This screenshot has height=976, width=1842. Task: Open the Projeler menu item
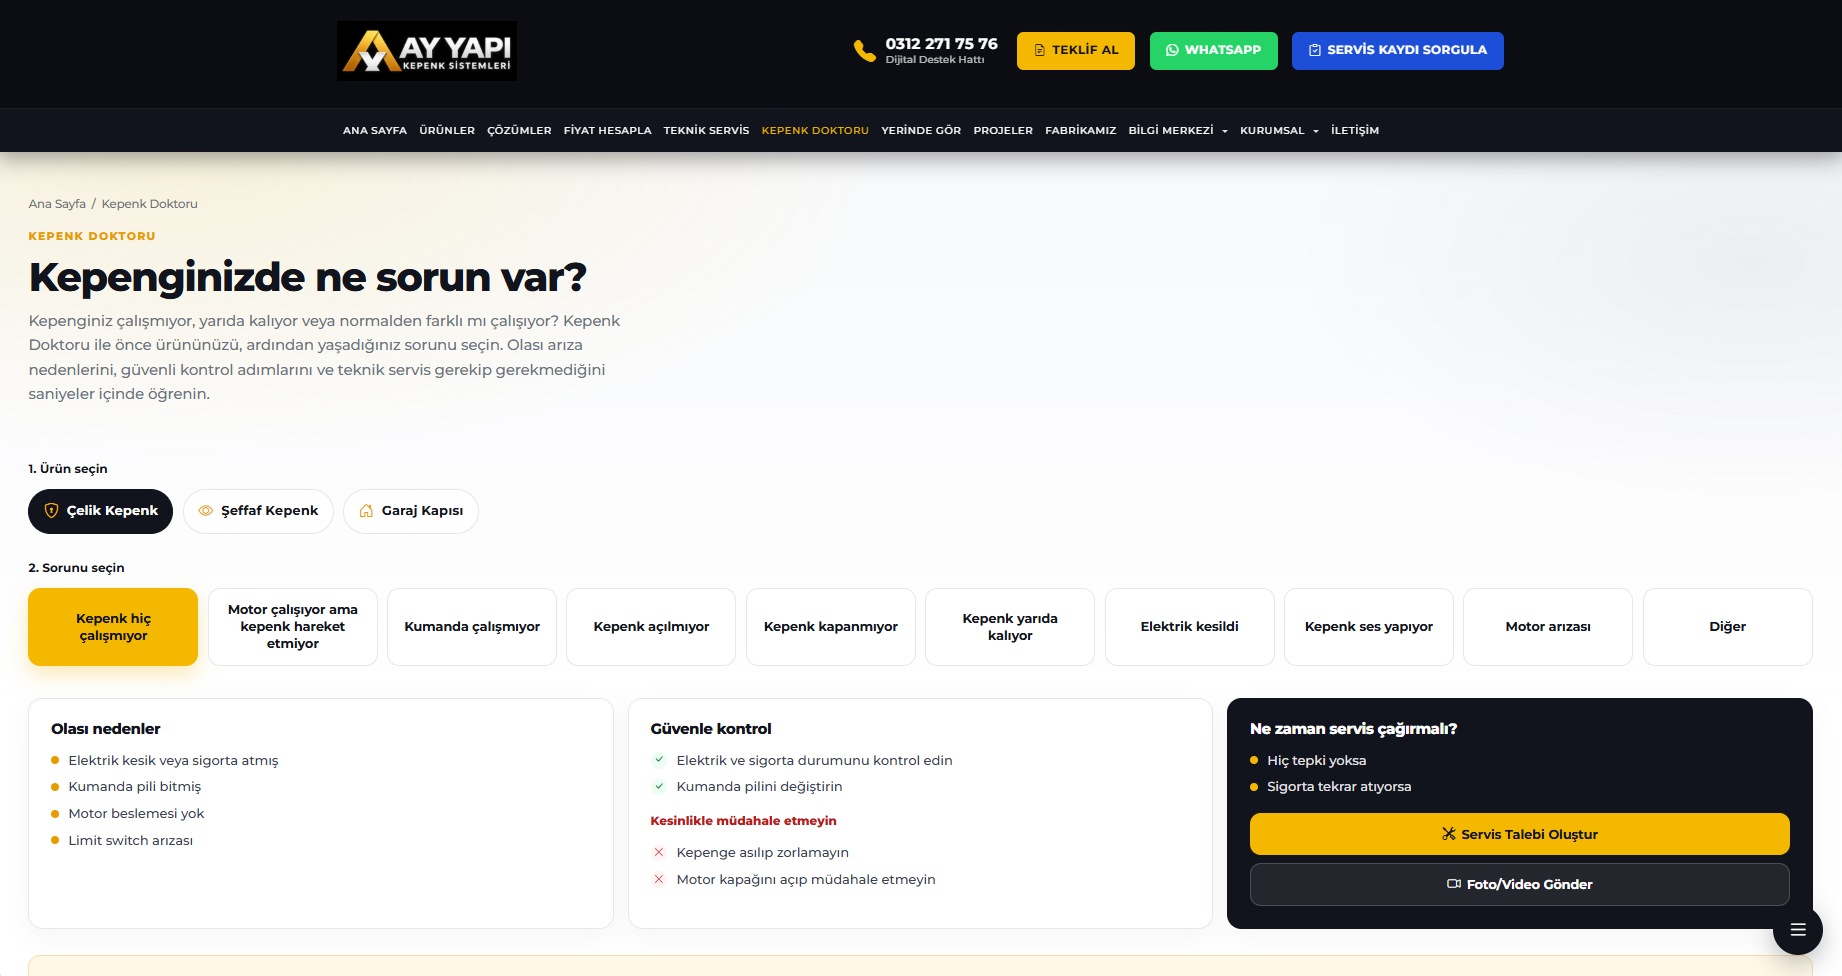click(x=1003, y=131)
